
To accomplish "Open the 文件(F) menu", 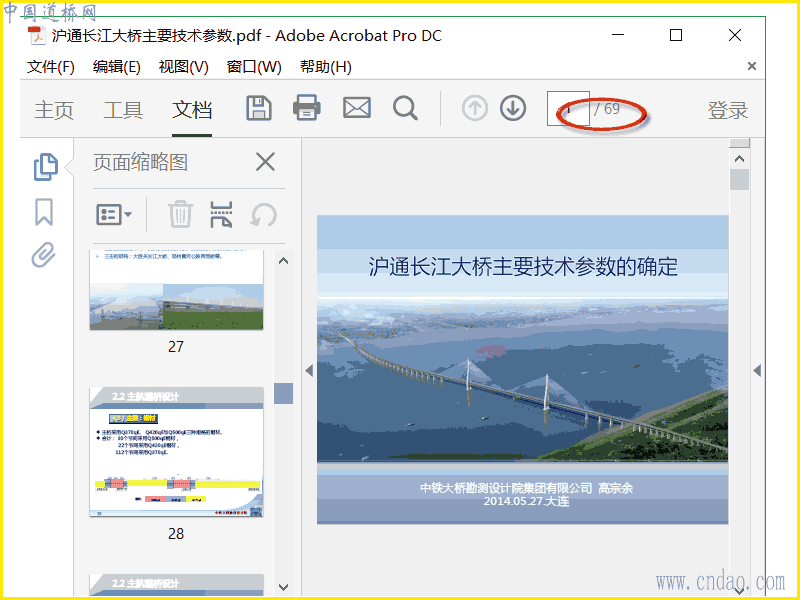I will point(51,67).
